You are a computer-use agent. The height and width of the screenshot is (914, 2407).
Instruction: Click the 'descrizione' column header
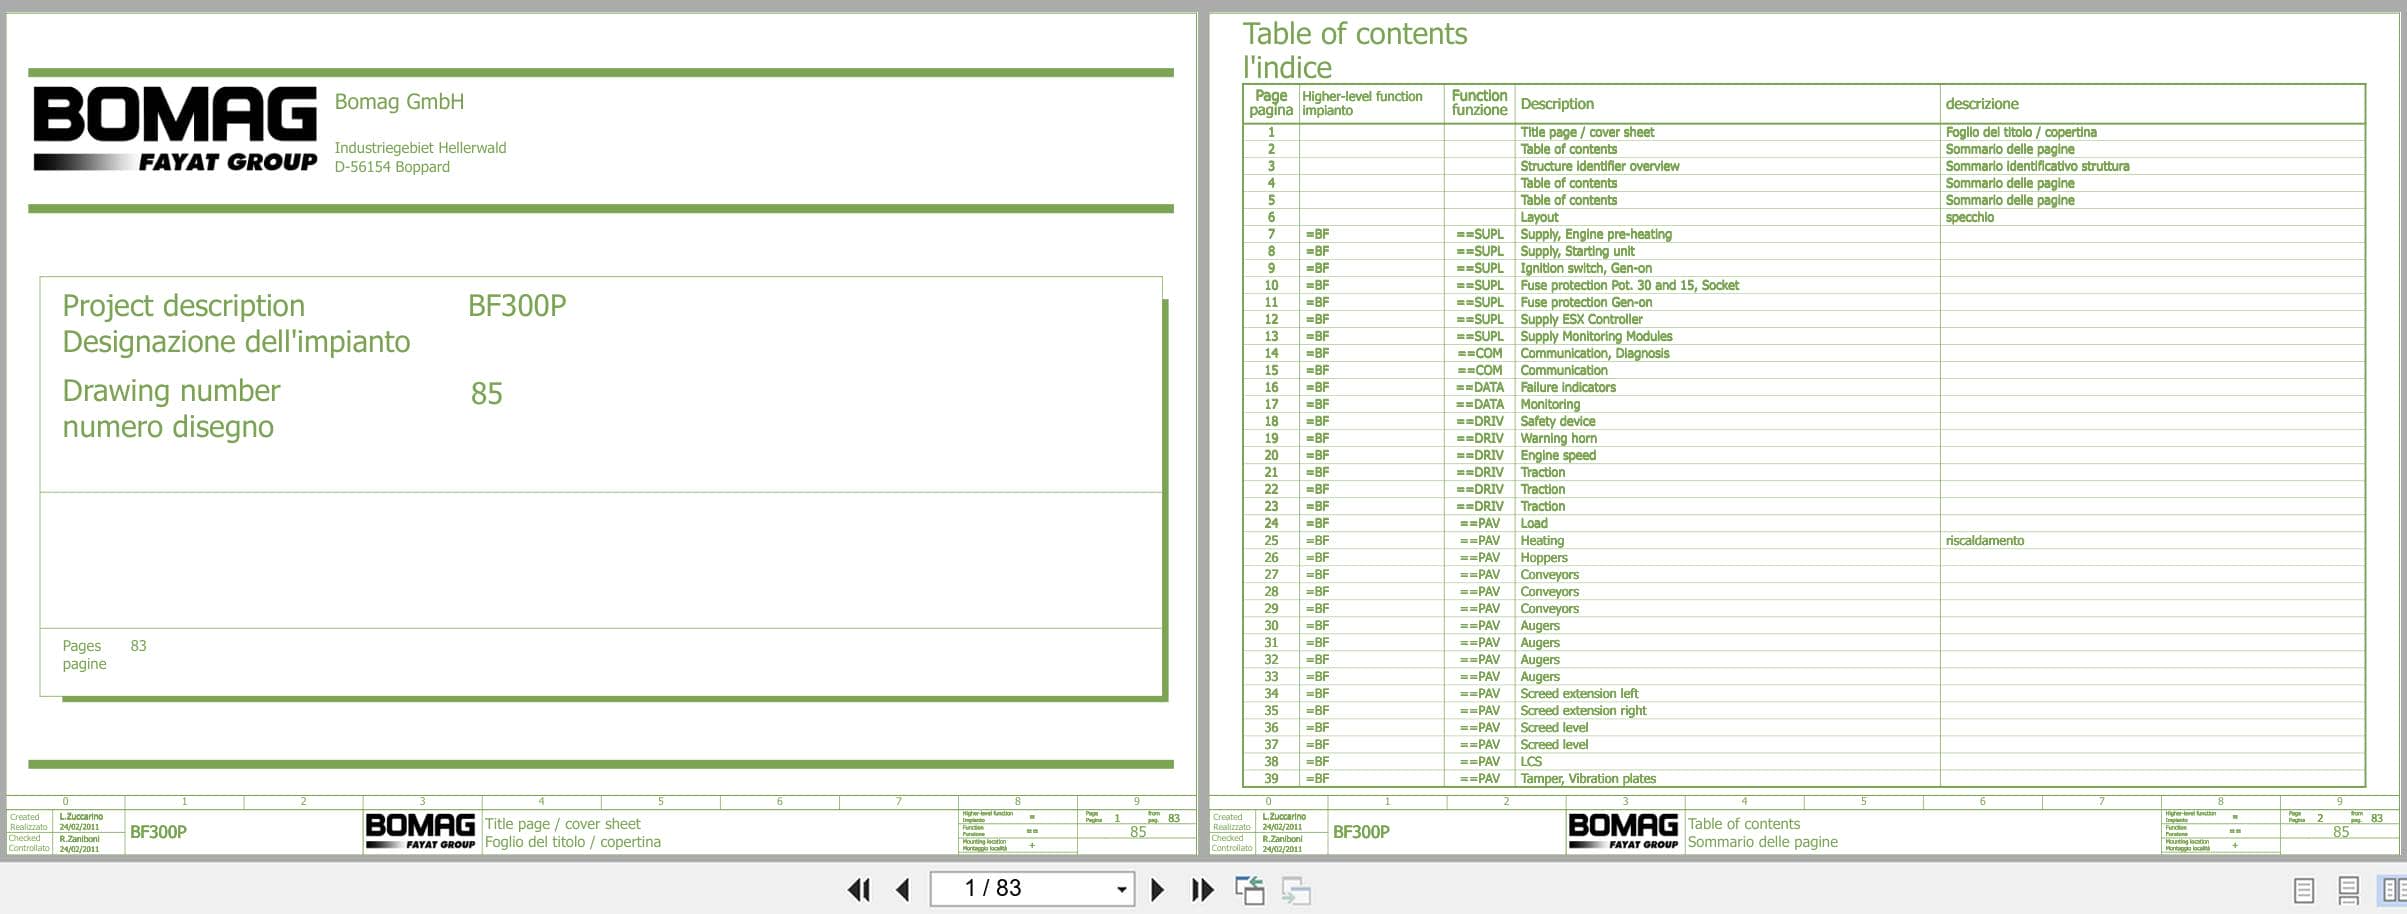(1981, 104)
